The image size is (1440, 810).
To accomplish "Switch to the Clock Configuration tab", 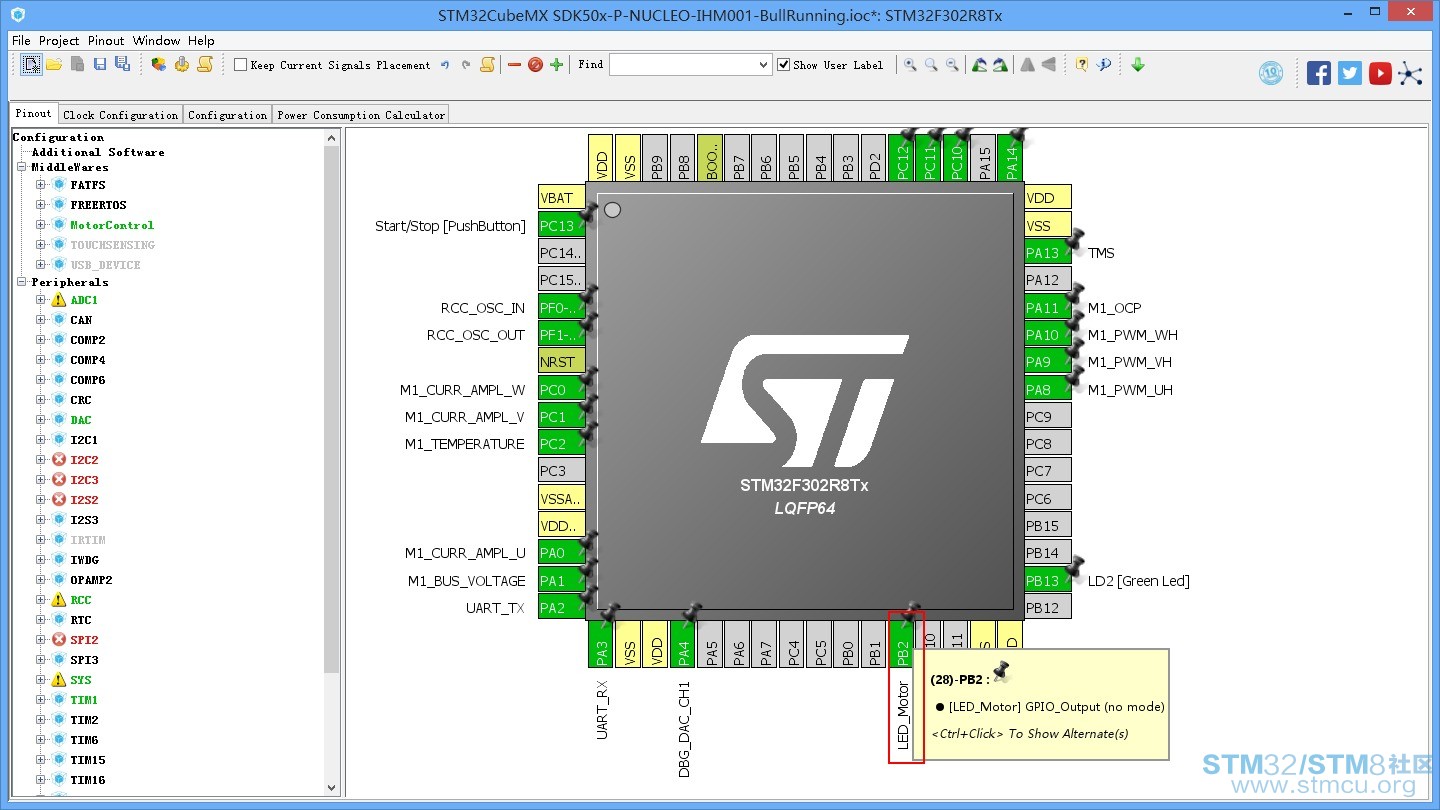I will click(121, 115).
